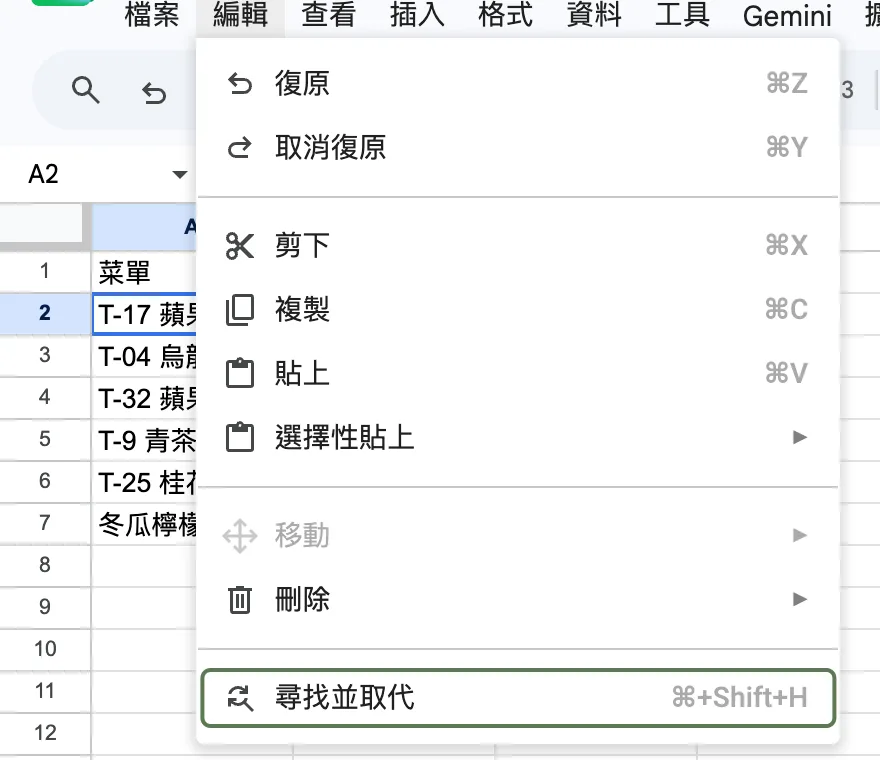Select 尋找並取代 menu entry

point(518,698)
